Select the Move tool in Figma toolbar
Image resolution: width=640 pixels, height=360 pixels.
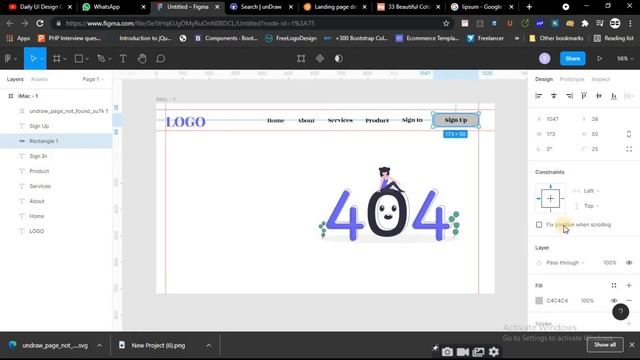tap(33, 59)
